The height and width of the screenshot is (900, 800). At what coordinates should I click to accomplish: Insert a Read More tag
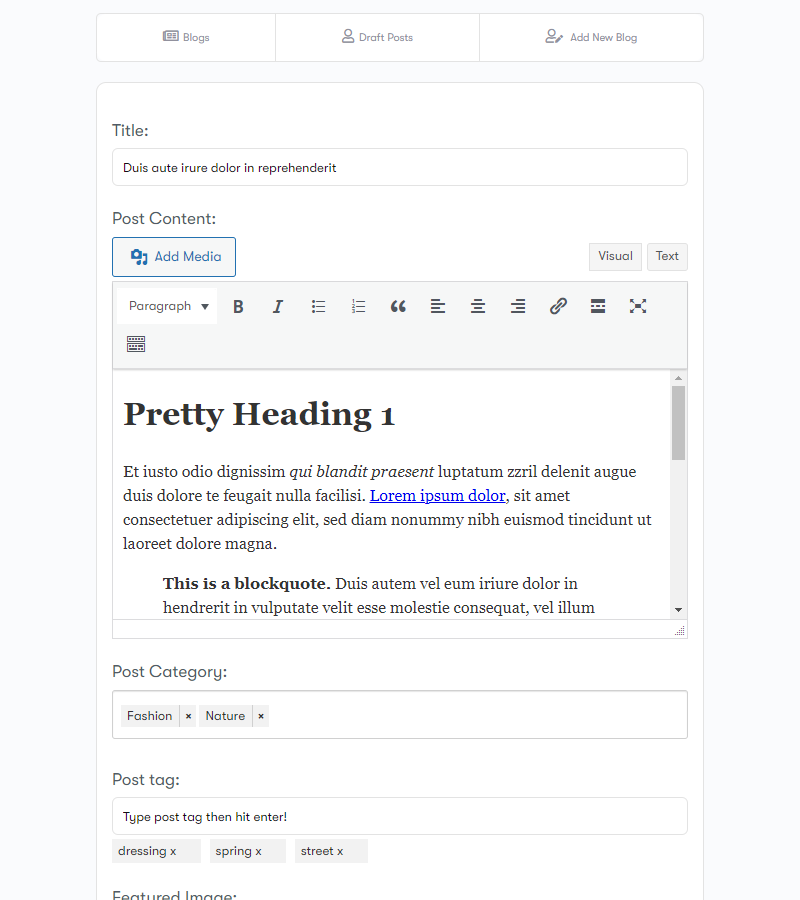coord(598,306)
